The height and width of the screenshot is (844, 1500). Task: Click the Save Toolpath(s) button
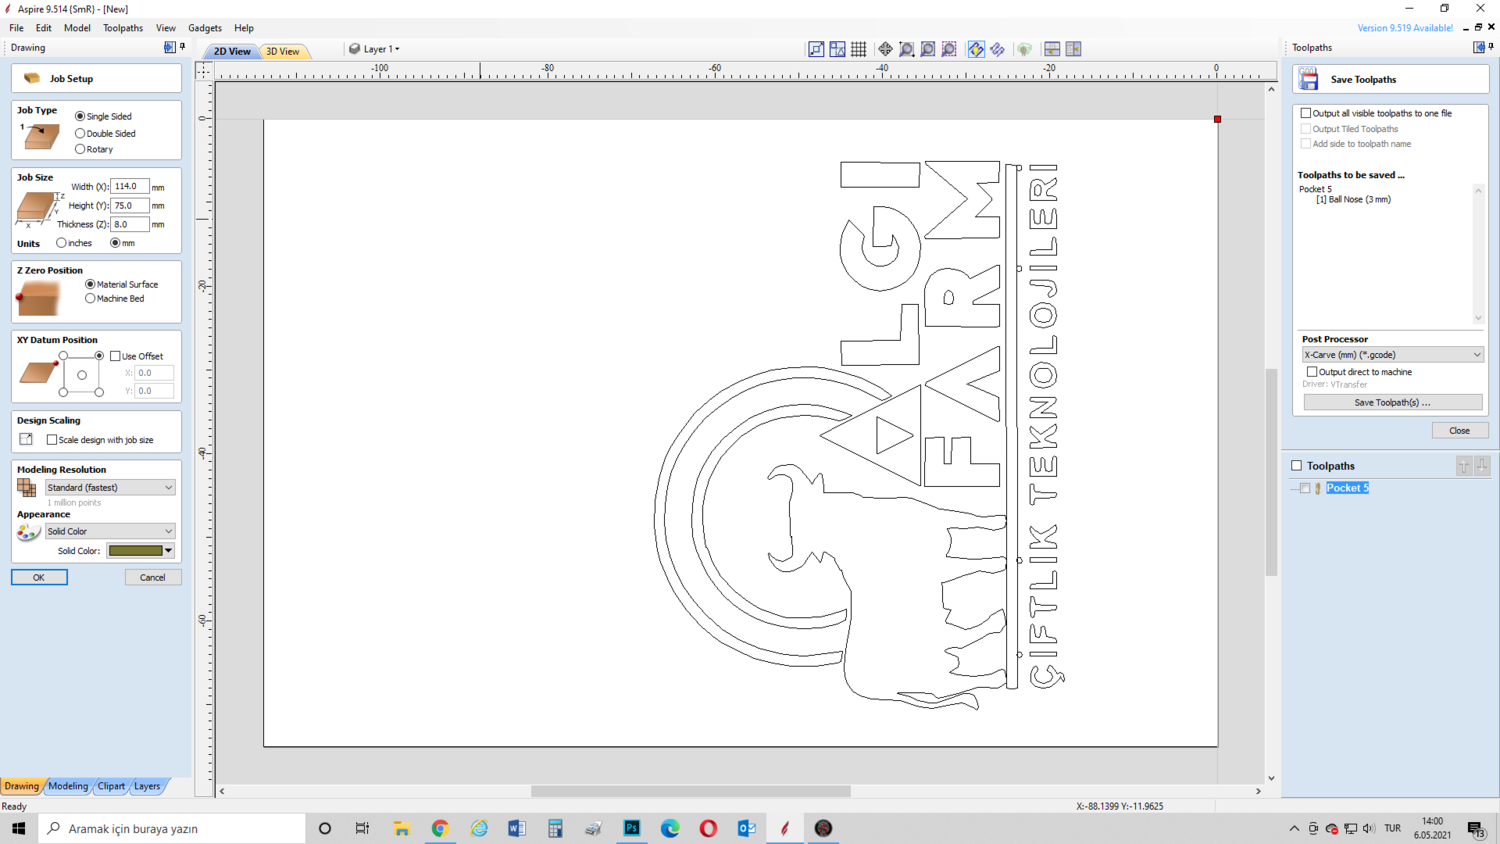coord(1393,402)
